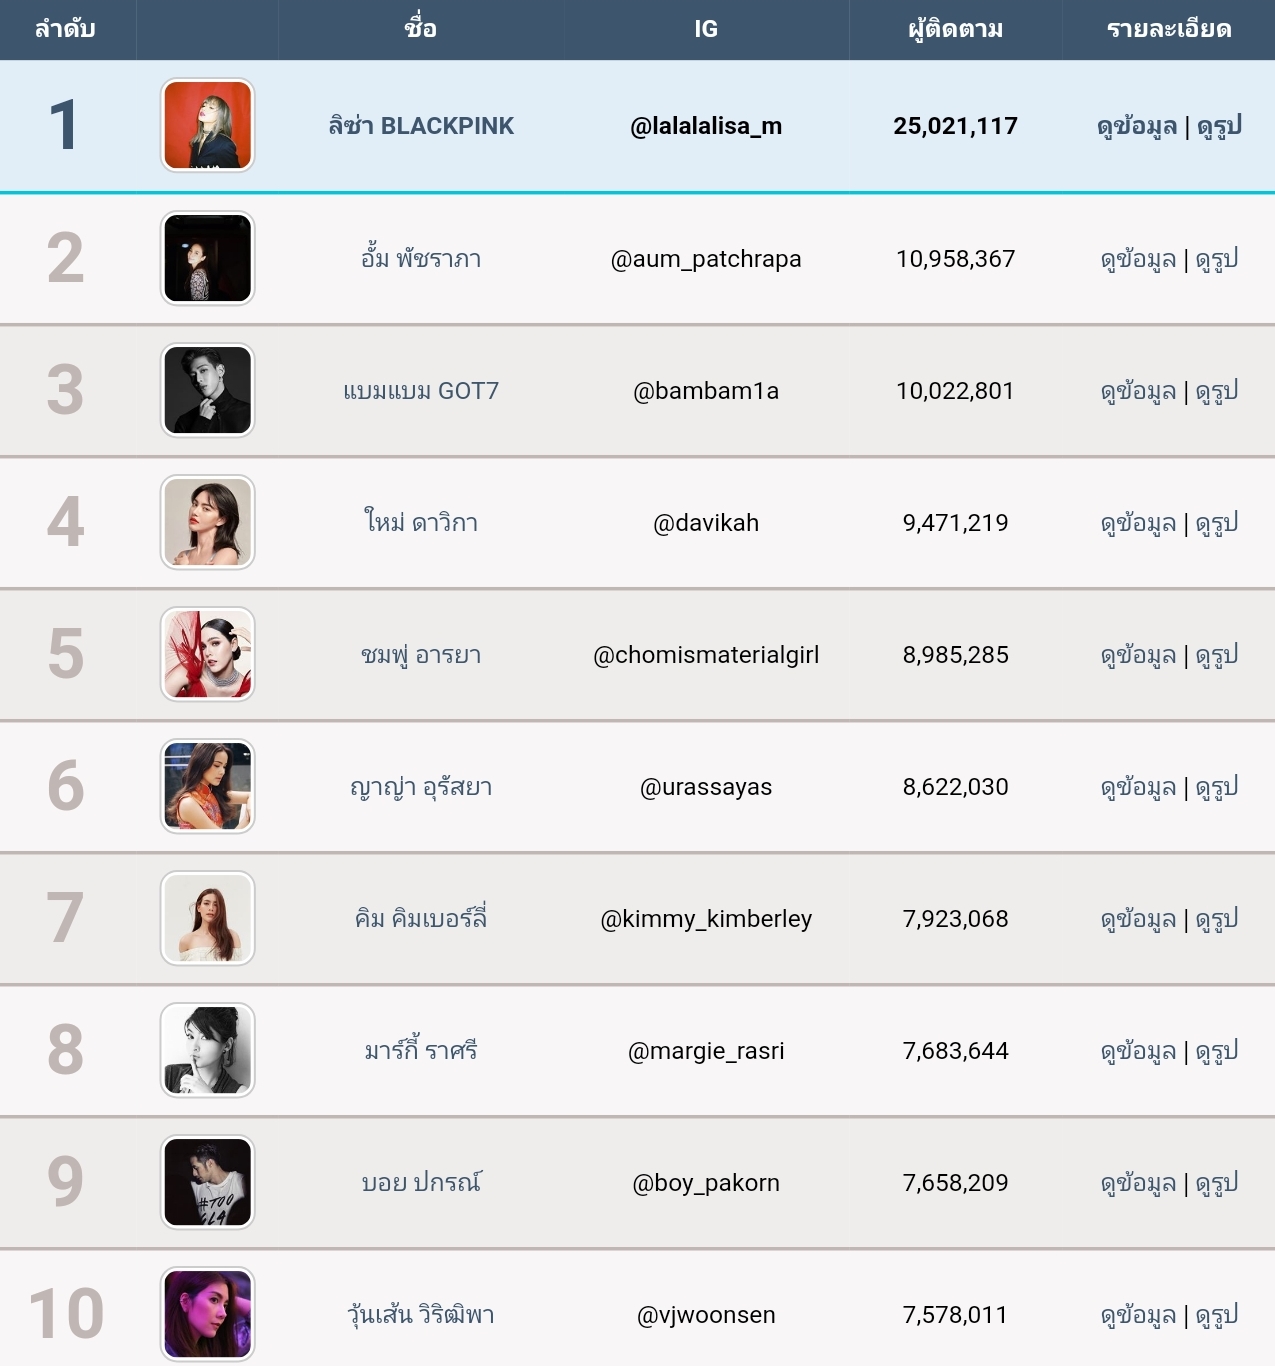Click the ลำดับ column header
1275x1366 pixels.
tap(65, 29)
